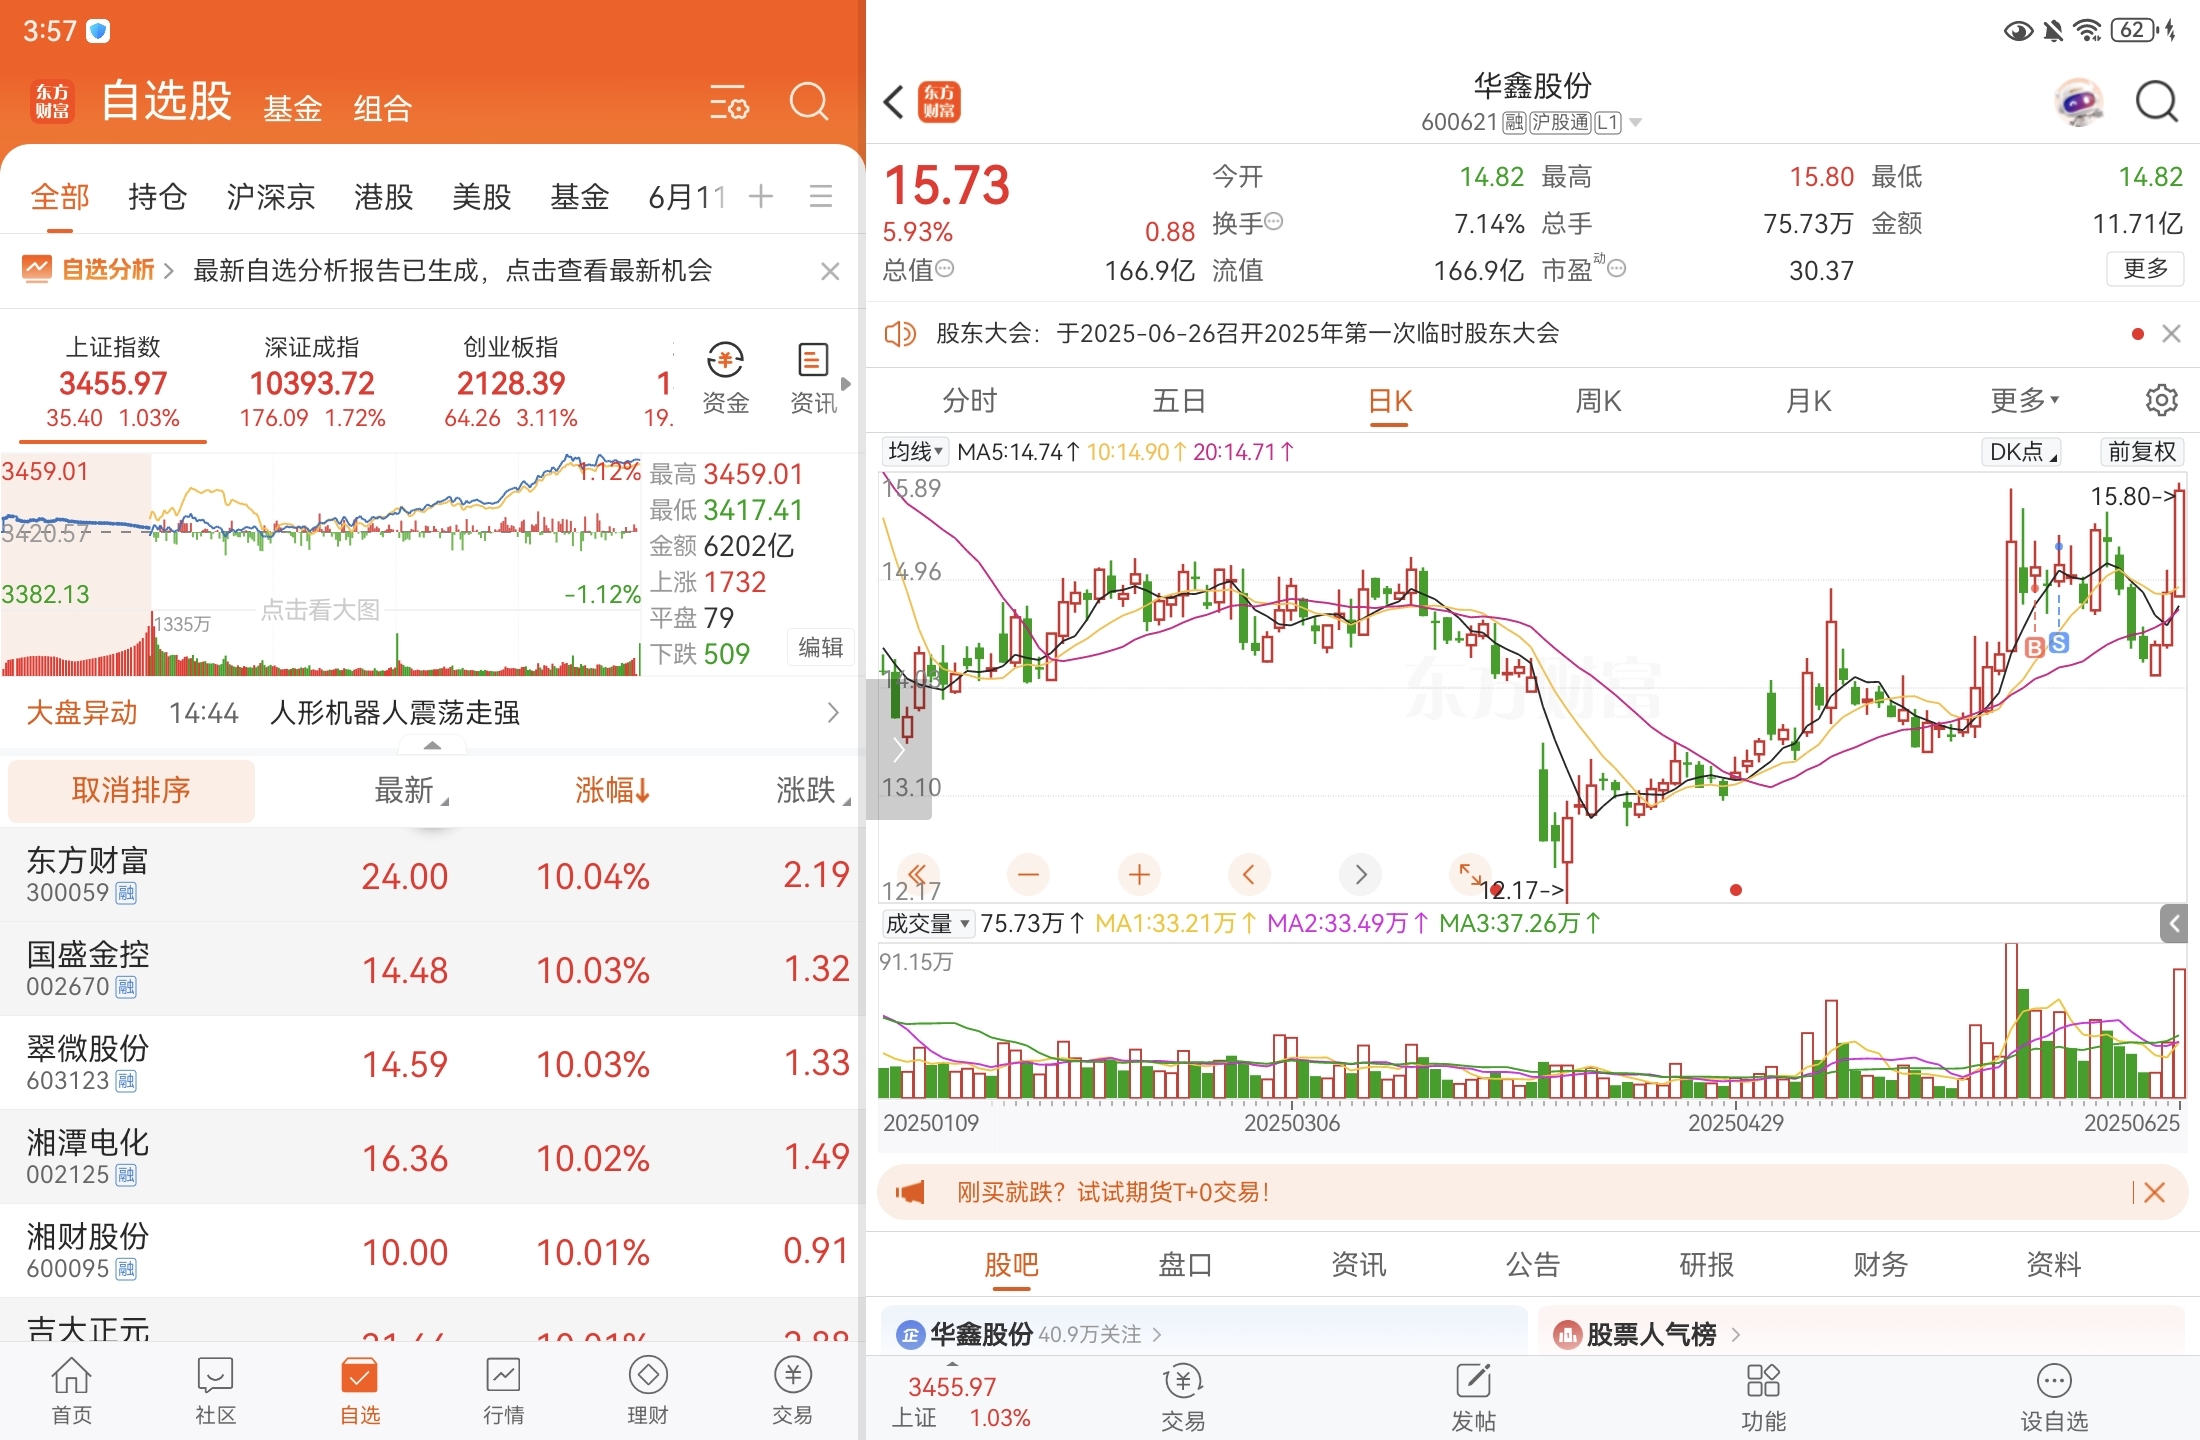Open 交易 trade icon in left bottom bar
Viewport: 2200px width, 1440px height.
click(792, 1390)
